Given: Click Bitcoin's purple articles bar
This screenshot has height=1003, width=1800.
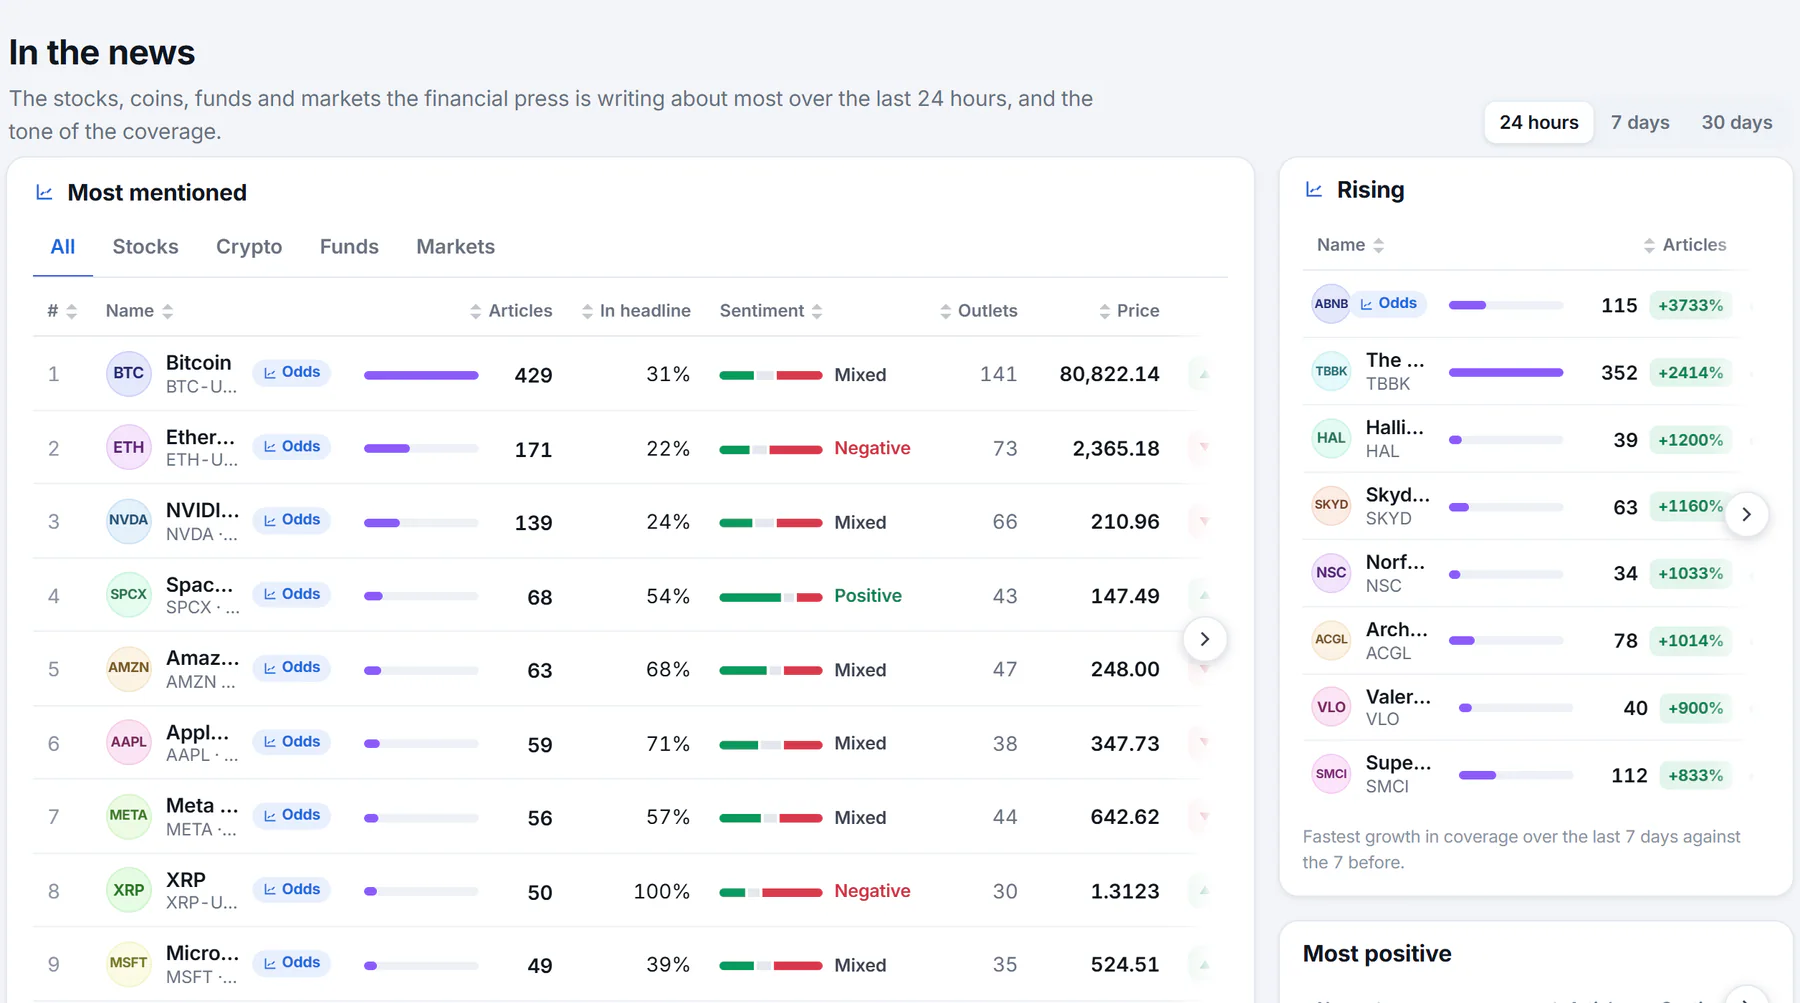Looking at the screenshot, I should point(421,375).
